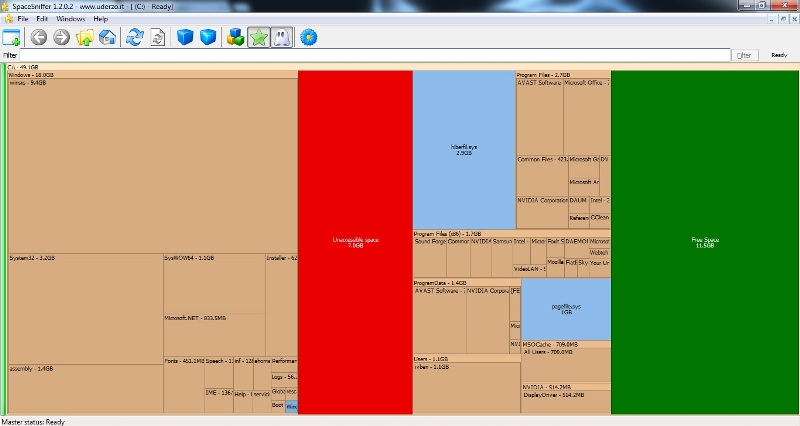The width and height of the screenshot is (800, 426).
Task: Select the red Unaccessible space block
Action: tap(355, 241)
